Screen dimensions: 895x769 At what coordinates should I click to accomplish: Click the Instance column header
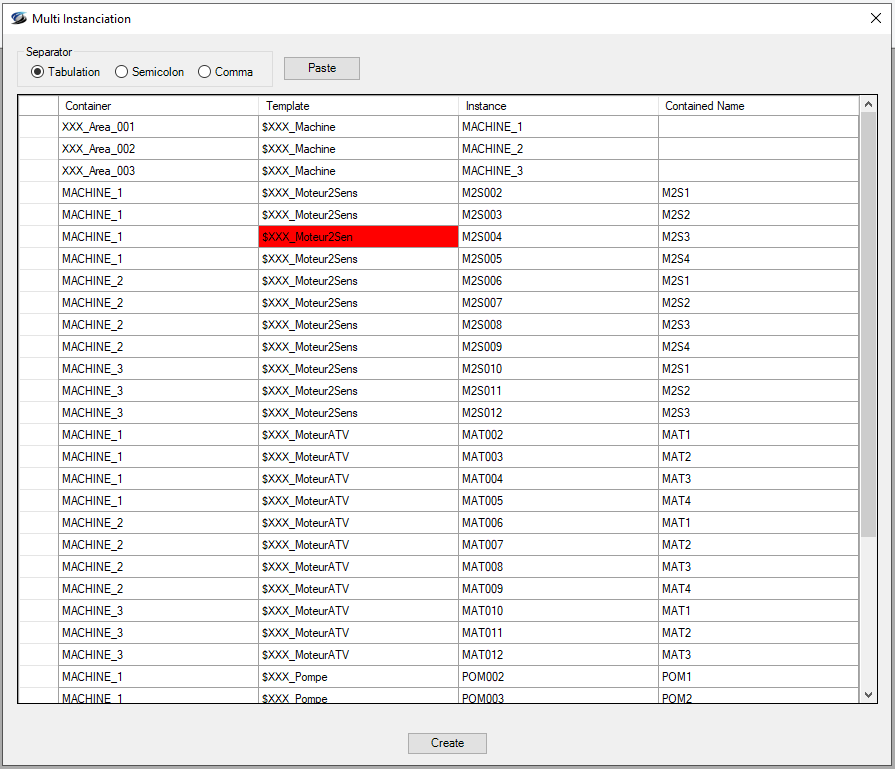tap(558, 106)
